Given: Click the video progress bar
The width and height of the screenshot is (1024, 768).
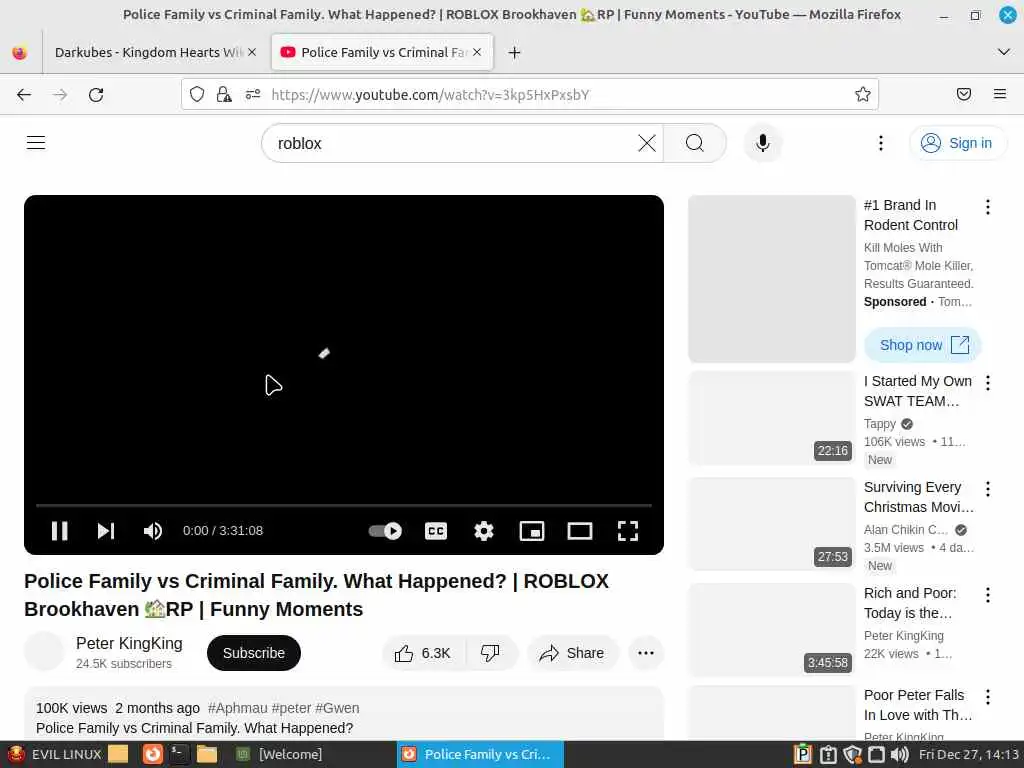Looking at the screenshot, I should 344,505.
